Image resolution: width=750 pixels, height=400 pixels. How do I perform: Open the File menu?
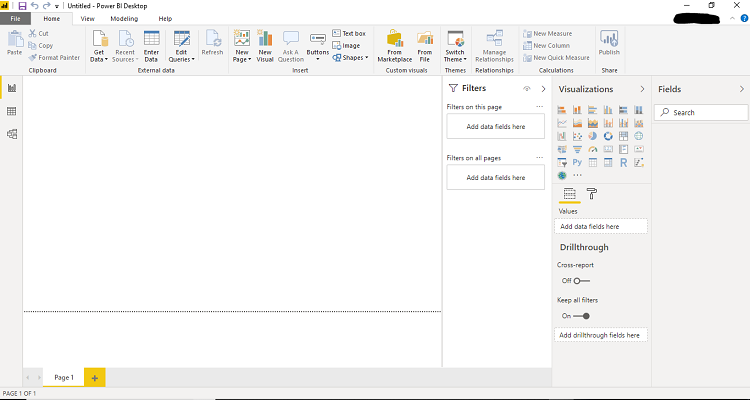pyautogui.click(x=15, y=19)
